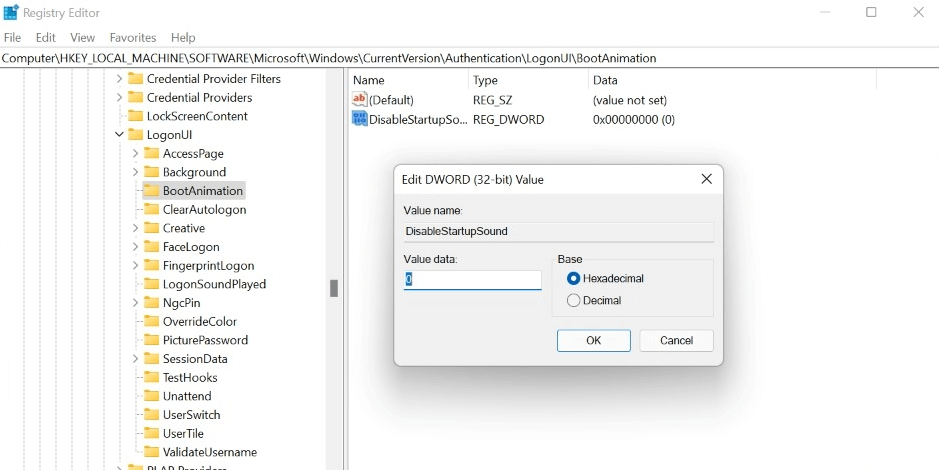Click the 0x00000000 (0) data cell
939x470 pixels.
click(x=634, y=119)
